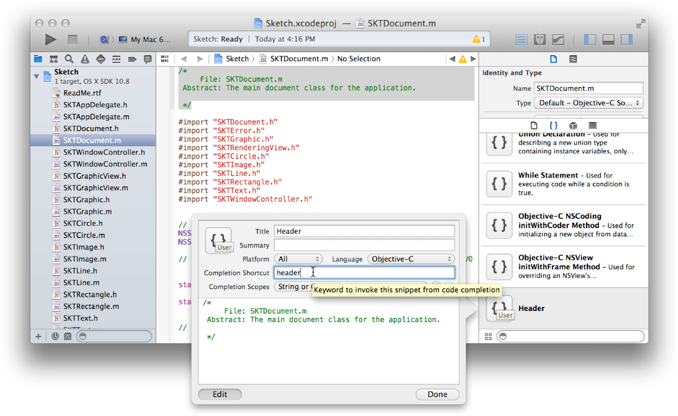Image resolution: width=678 pixels, height=416 pixels.
Task: Show the File Template library
Action: (534, 125)
